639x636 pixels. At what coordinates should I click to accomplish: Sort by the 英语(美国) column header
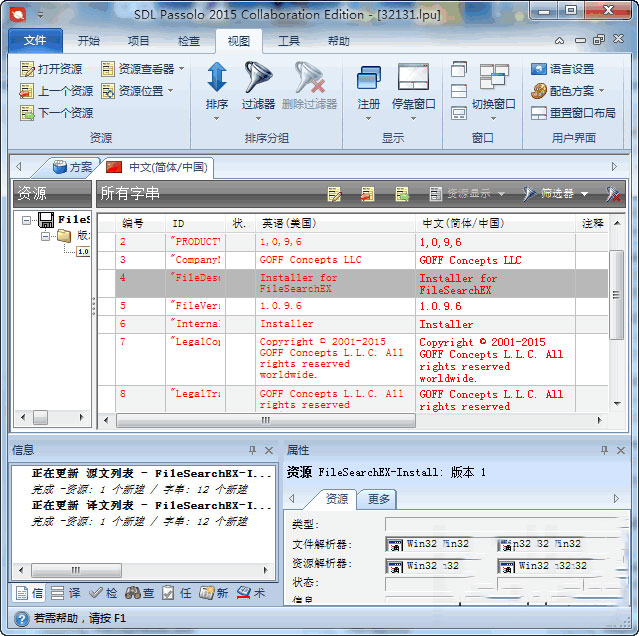coord(335,223)
